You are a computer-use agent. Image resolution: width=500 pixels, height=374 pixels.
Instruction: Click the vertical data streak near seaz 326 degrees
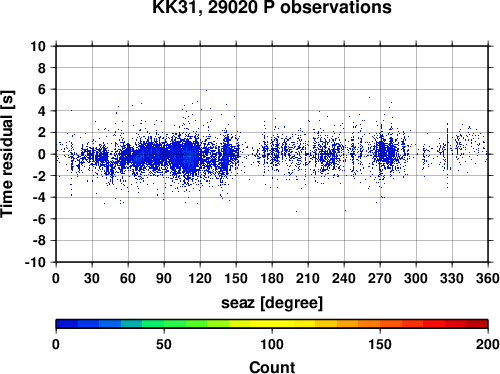447,148
